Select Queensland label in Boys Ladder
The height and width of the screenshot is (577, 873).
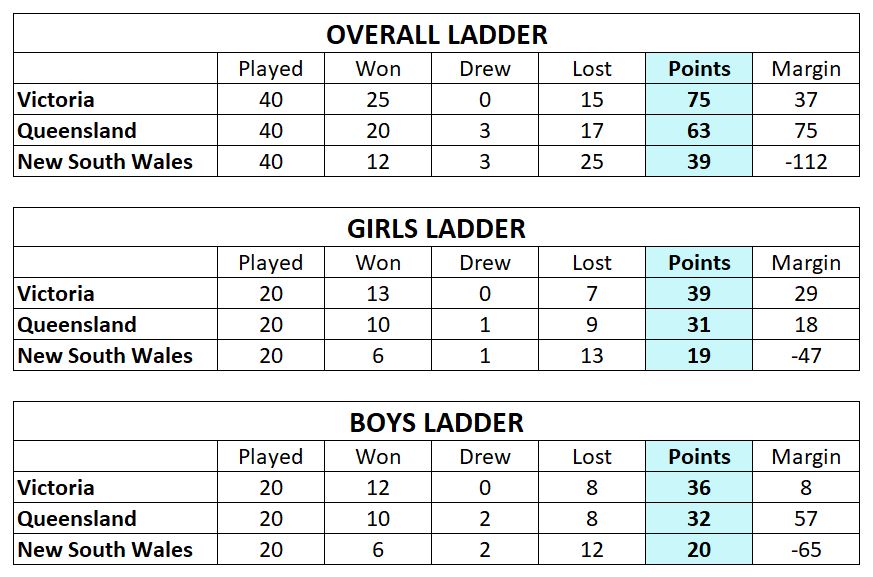click(77, 518)
